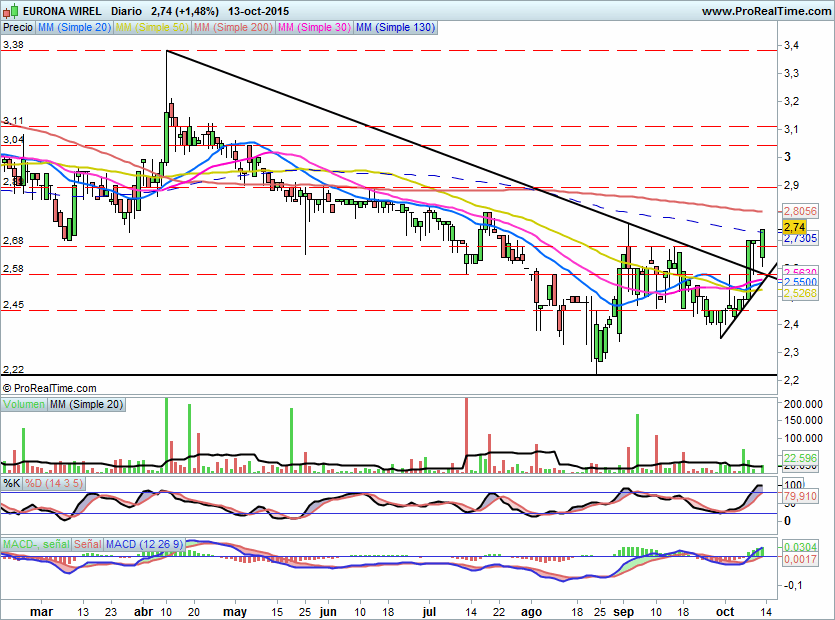
Task: Click the sep label on the time axis
Action: pyautogui.click(x=624, y=611)
